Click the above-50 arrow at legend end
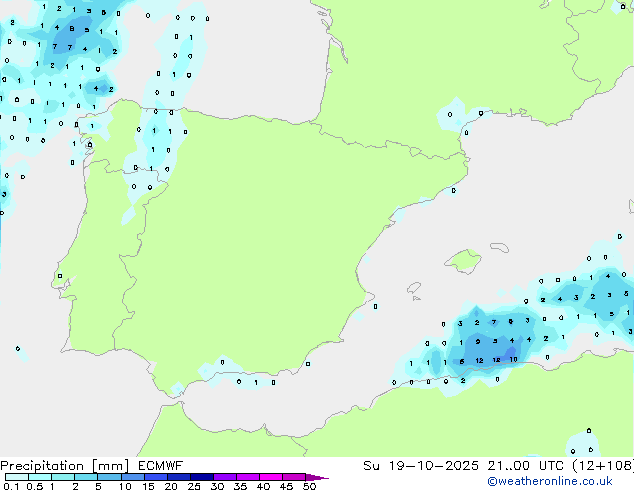The image size is (634, 490). 317,477
